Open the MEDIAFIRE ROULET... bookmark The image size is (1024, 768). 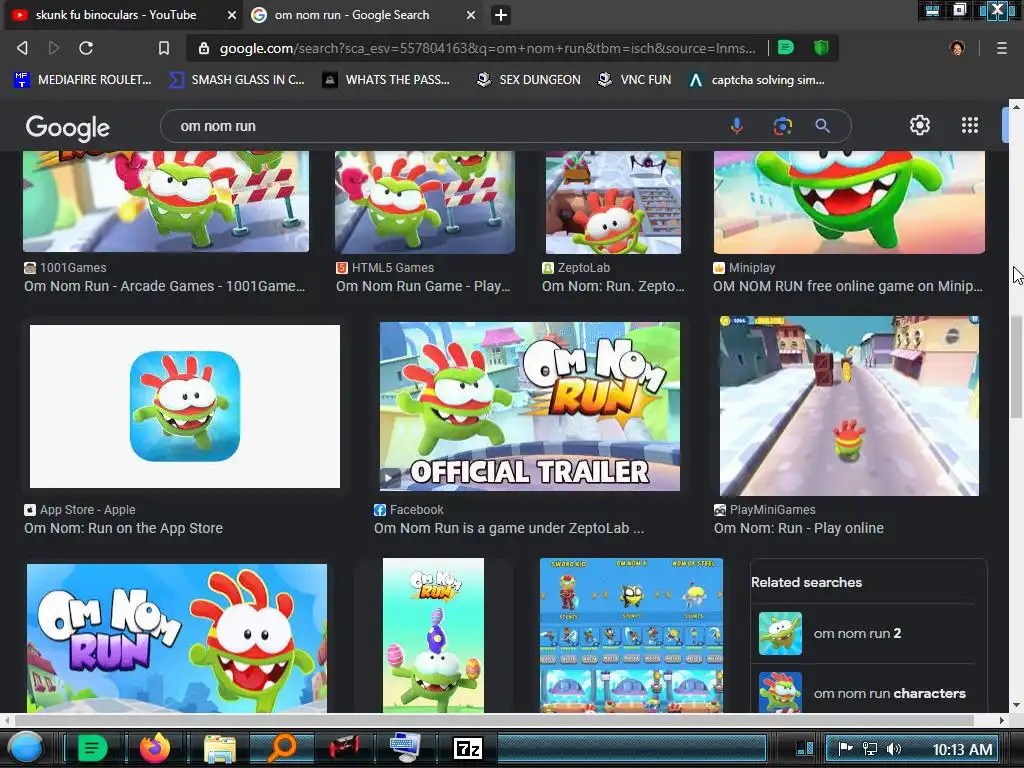tap(83, 80)
